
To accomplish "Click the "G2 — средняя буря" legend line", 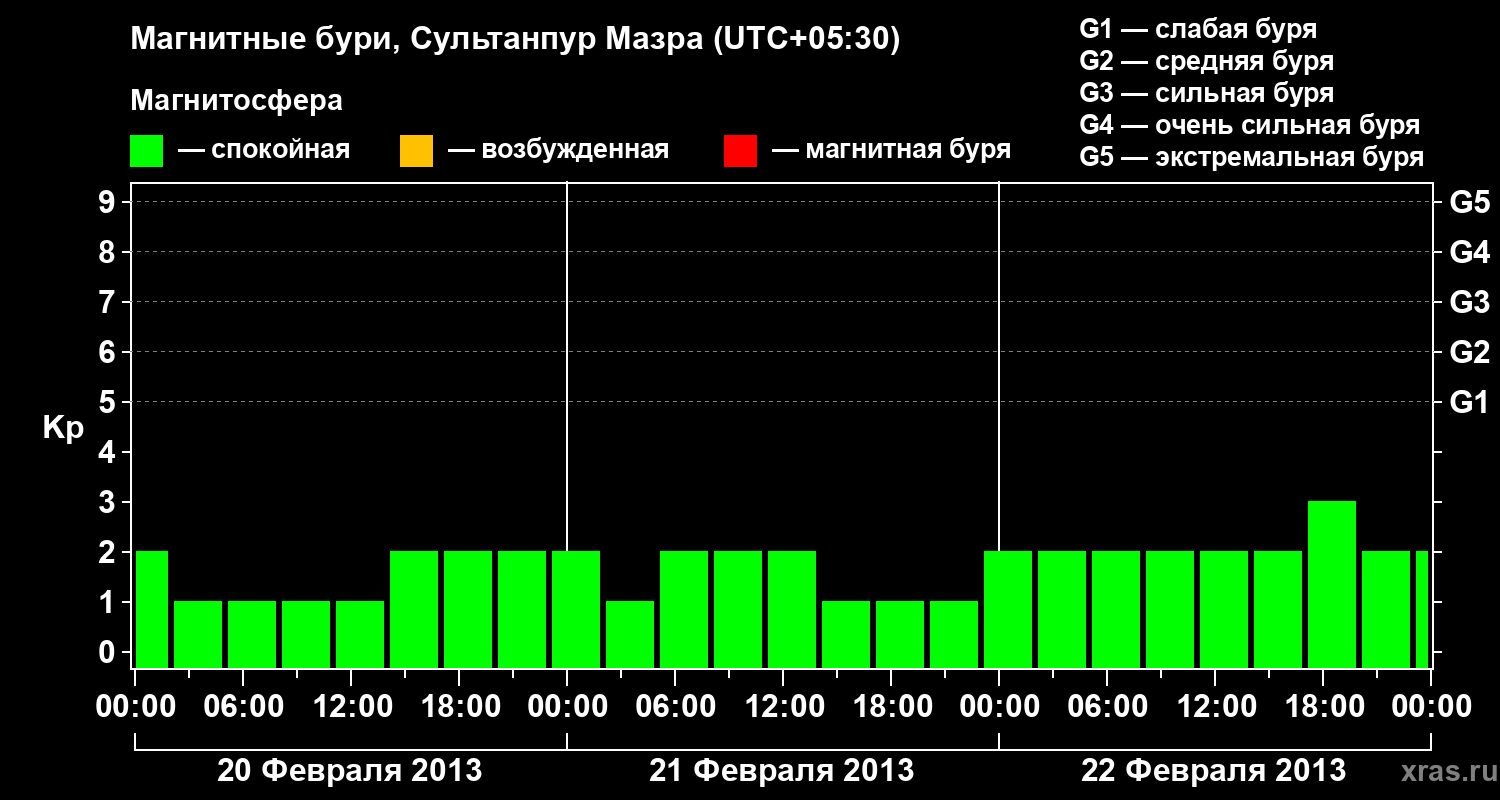I will [x=1206, y=61].
